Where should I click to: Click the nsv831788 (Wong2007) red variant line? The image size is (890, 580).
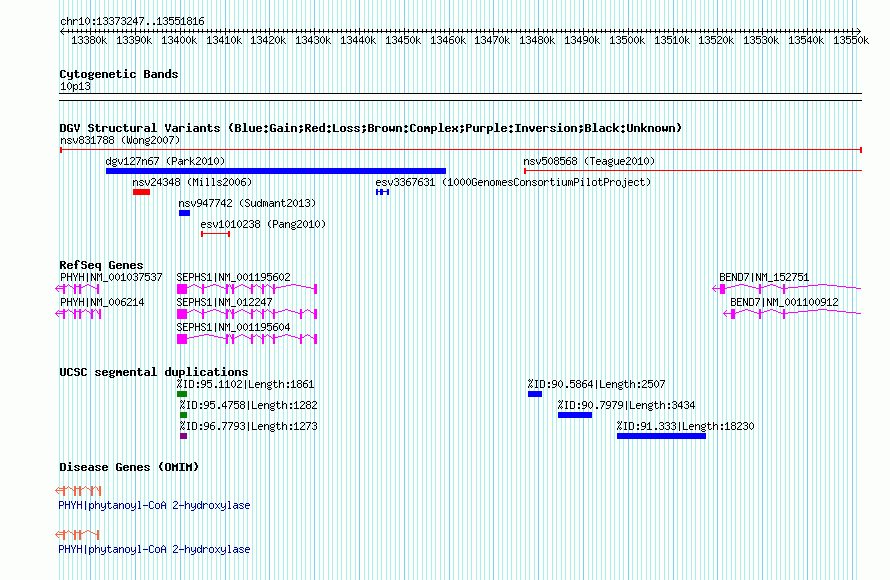pos(461,150)
